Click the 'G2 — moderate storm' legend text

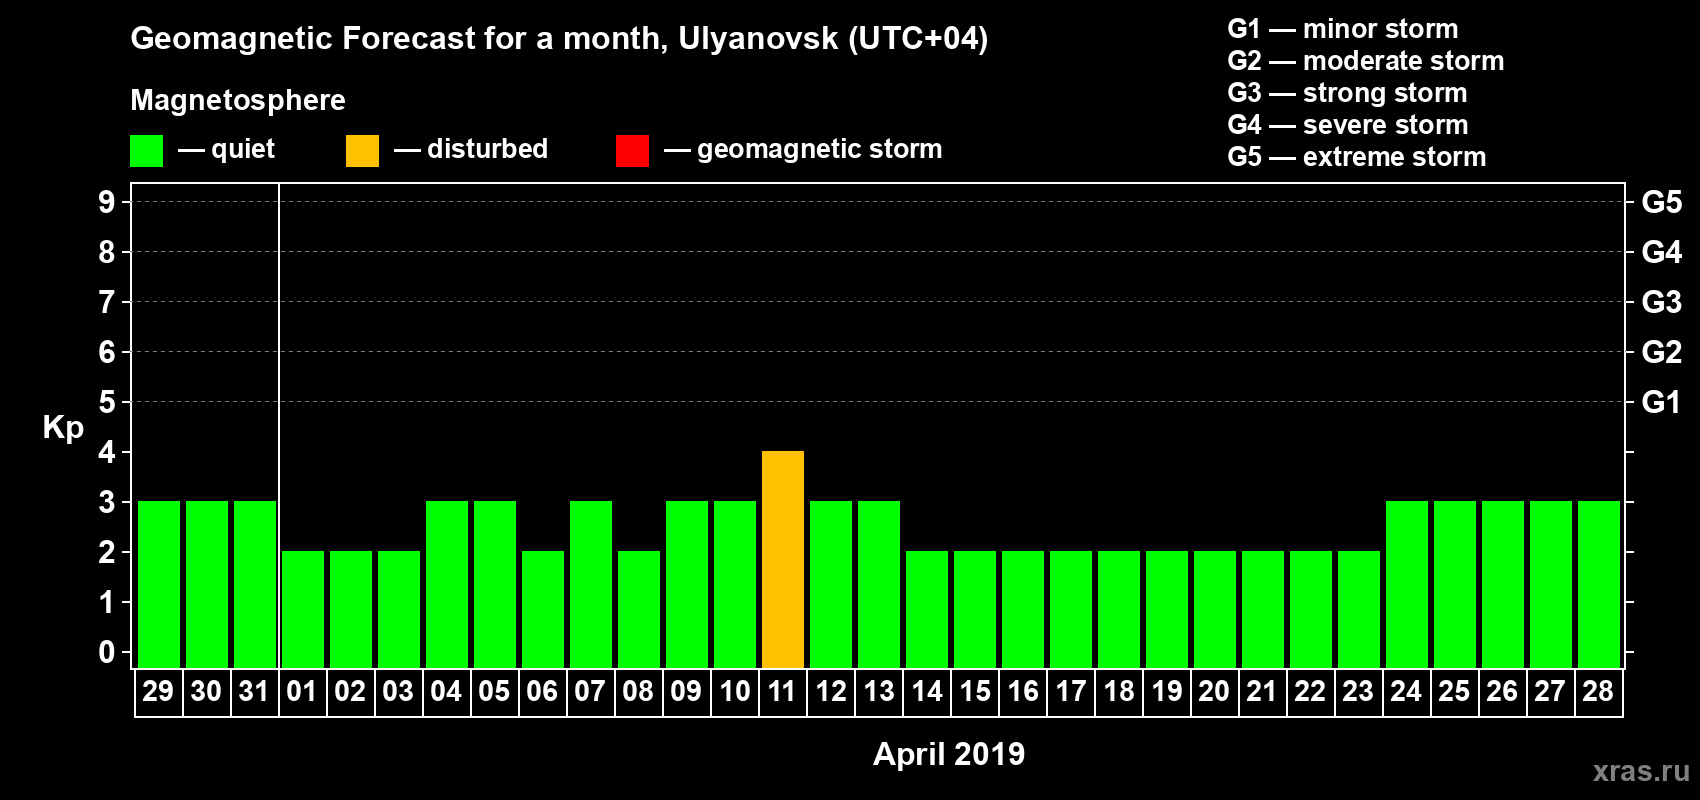pos(1366,61)
